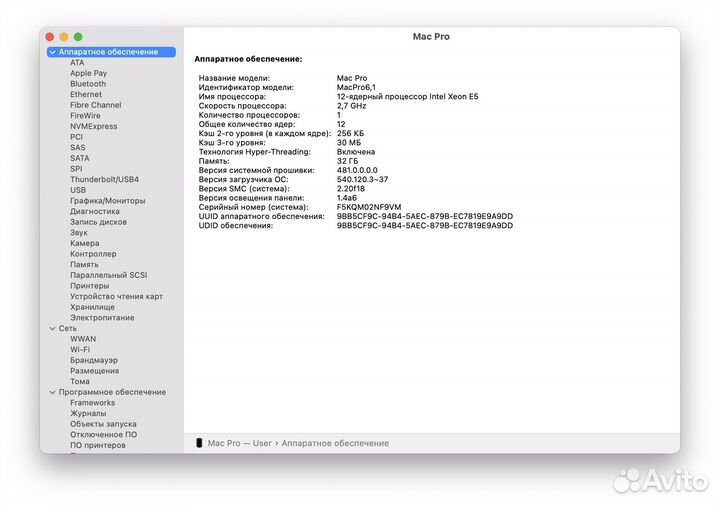The height and width of the screenshot is (506, 720).
Task: Select Fibre Channel item
Action: click(x=96, y=105)
